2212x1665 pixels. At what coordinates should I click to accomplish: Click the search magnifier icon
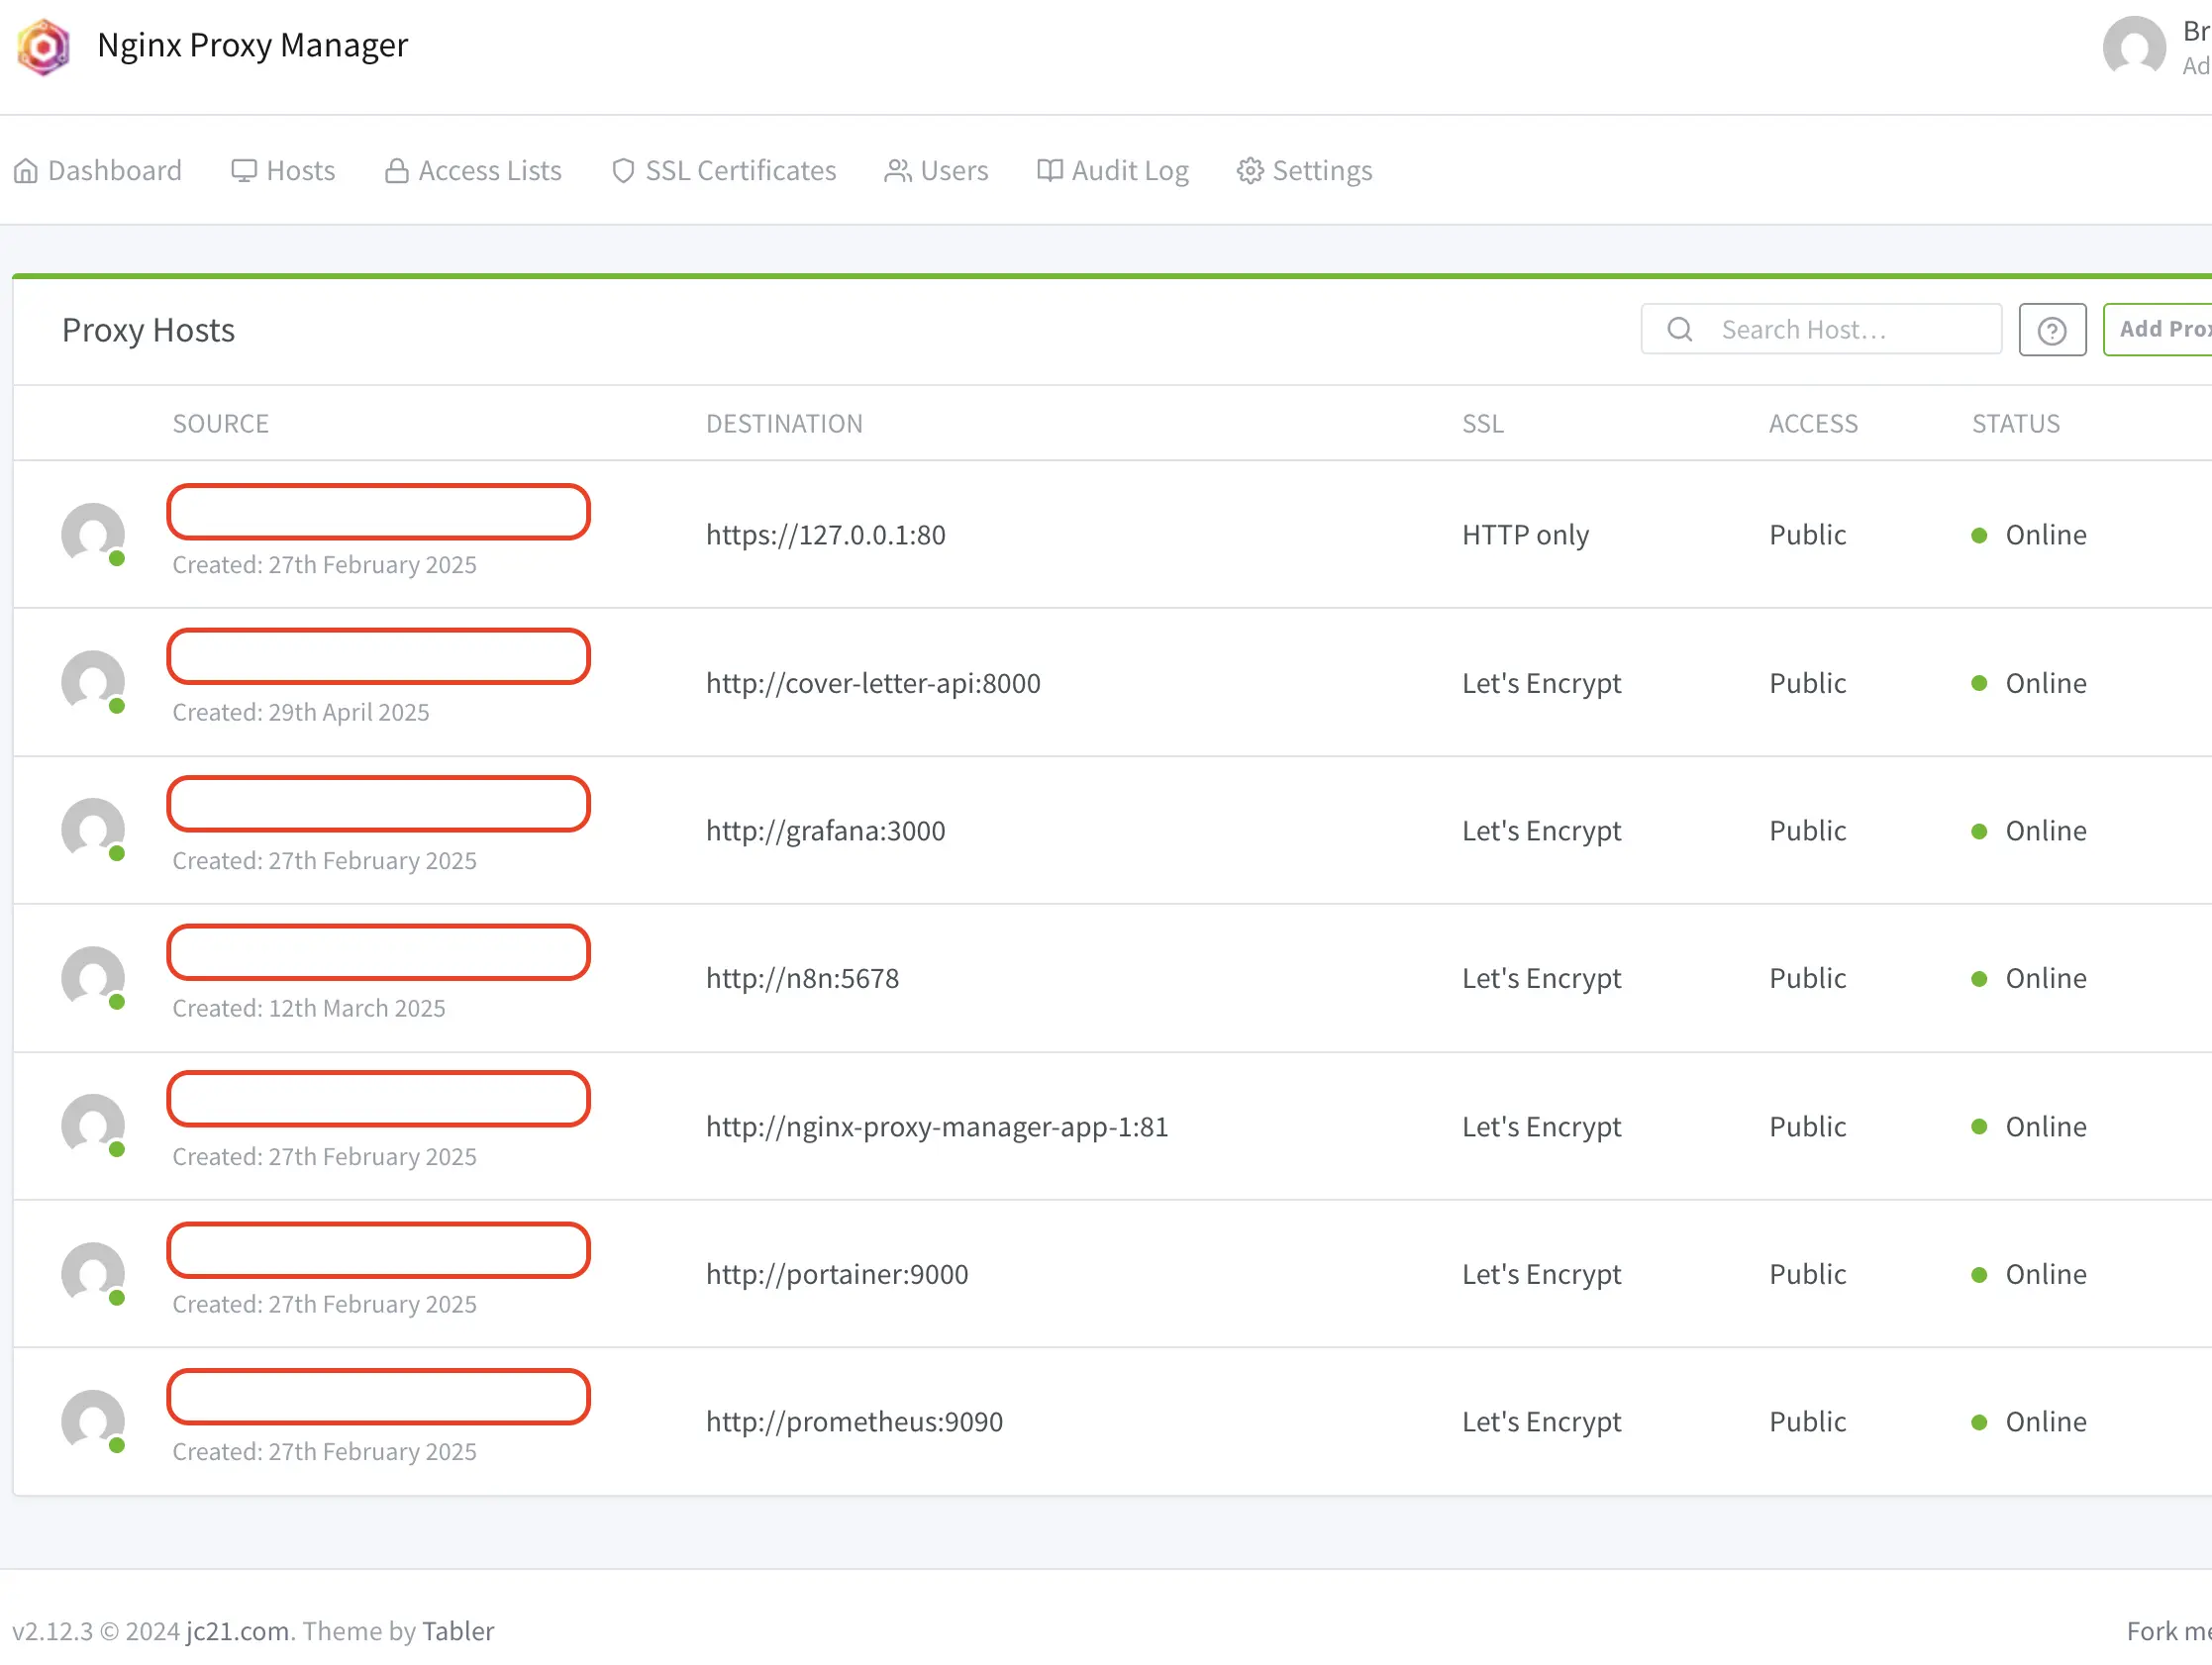(1679, 328)
